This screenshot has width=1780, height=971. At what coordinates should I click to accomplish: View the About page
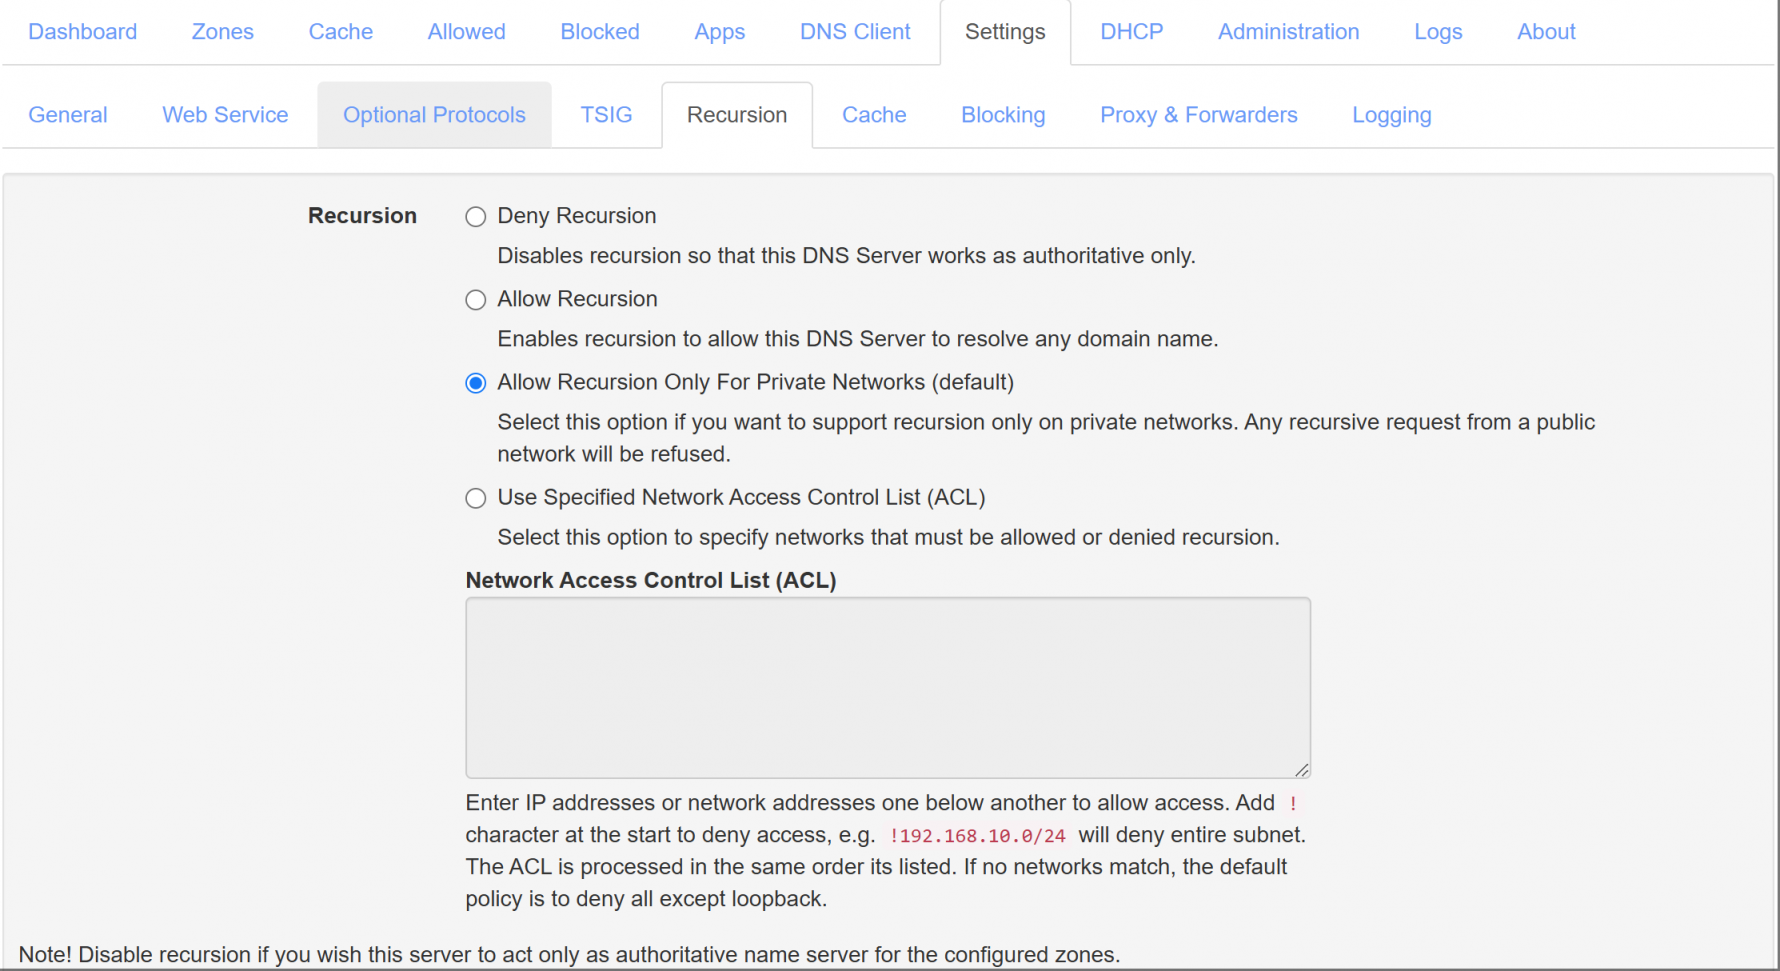(1546, 31)
